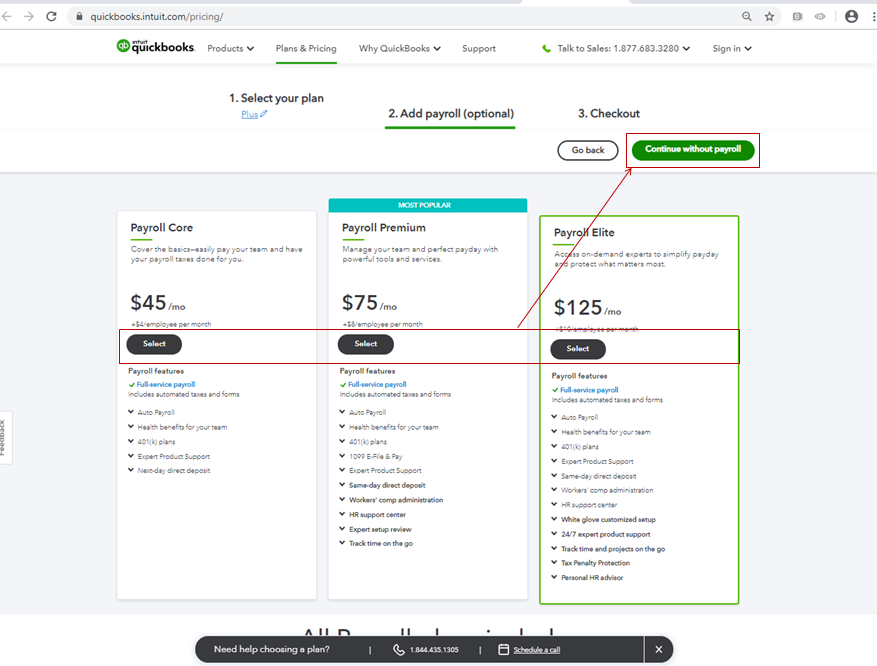Click the Schedule a call link
The width and height of the screenshot is (877, 666).
coord(536,650)
